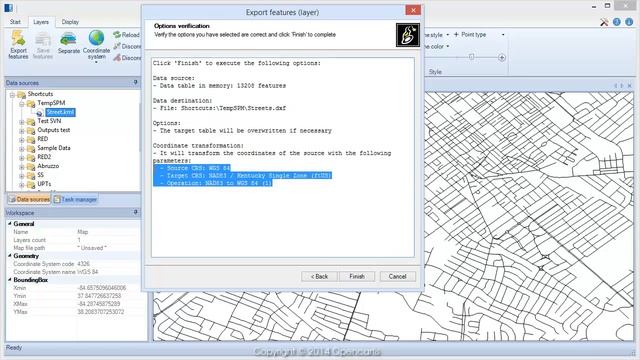Click the Coordinate System code value 4326

click(x=83, y=264)
